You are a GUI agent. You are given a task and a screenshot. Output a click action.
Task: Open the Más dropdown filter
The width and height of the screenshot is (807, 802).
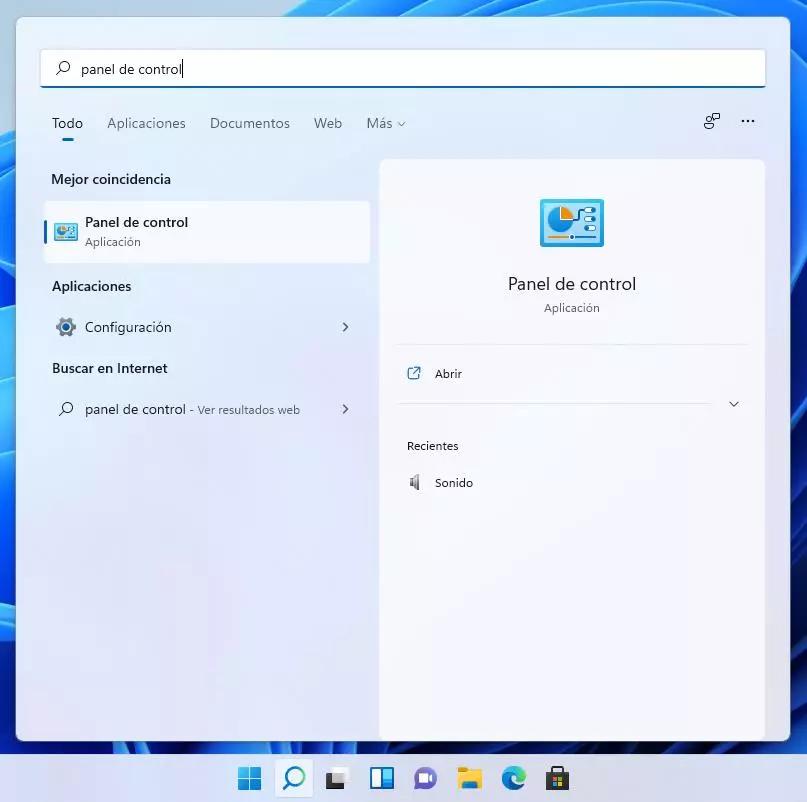pyautogui.click(x=386, y=124)
